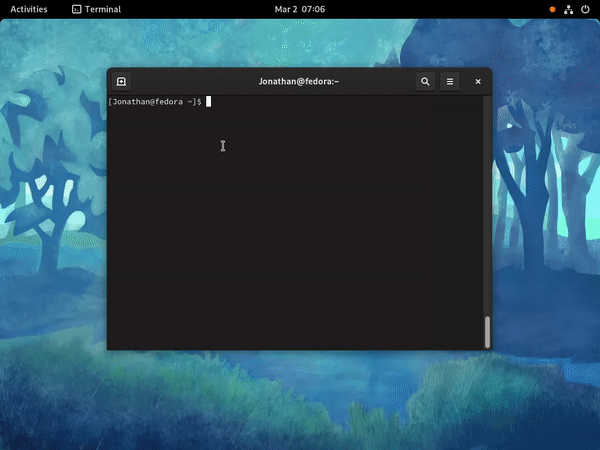Click the [Jonathan@fedora ~]$ prompt text

click(155, 102)
